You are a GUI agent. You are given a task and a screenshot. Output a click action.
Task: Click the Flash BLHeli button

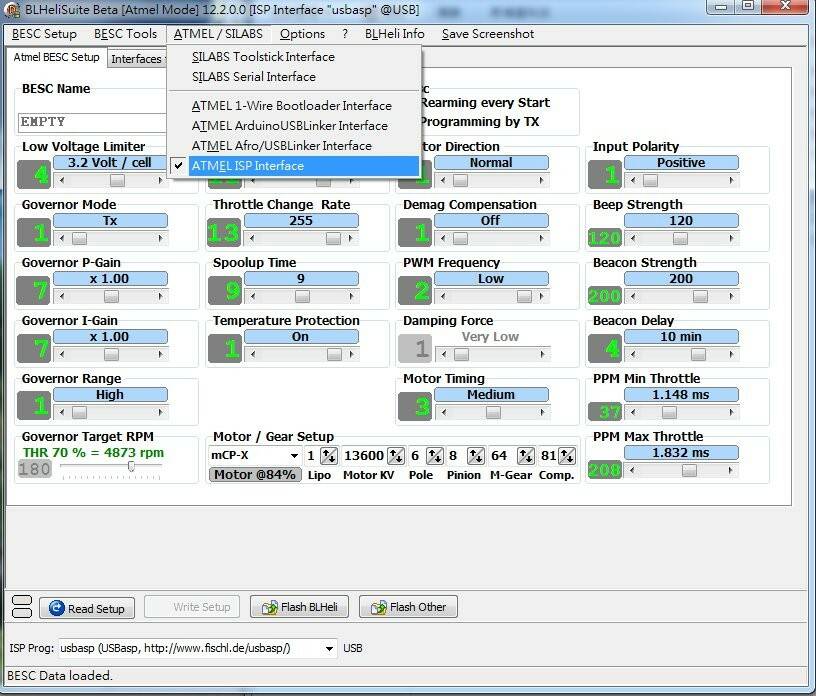(x=299, y=607)
